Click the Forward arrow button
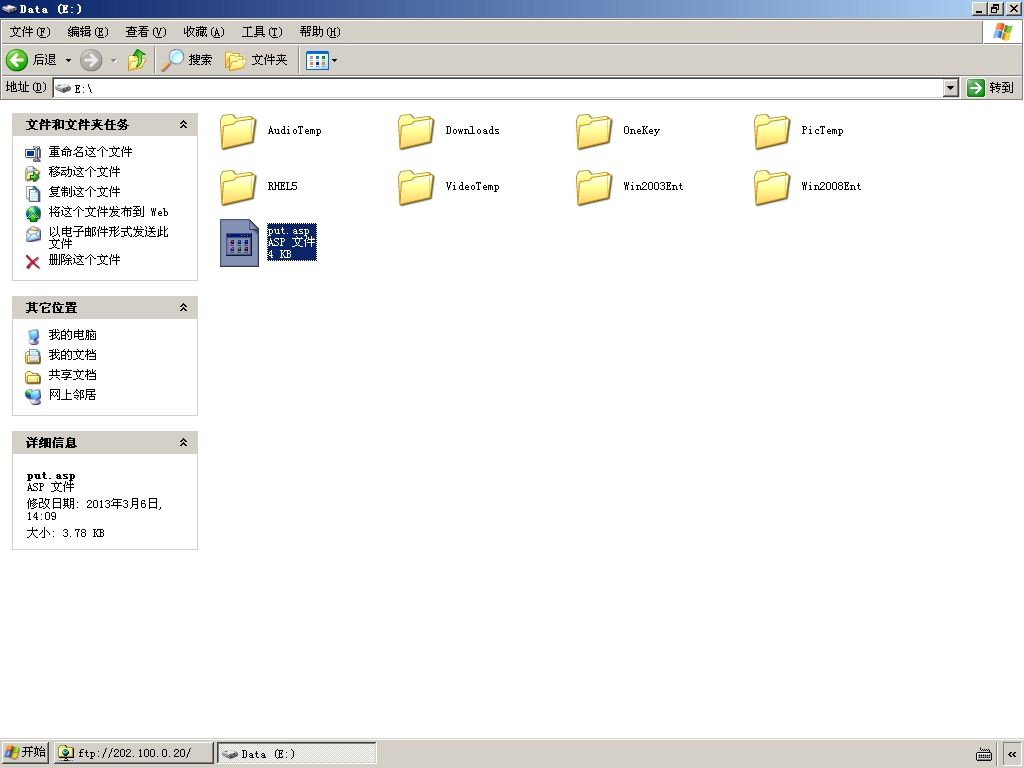The height and width of the screenshot is (768, 1024). pos(91,60)
